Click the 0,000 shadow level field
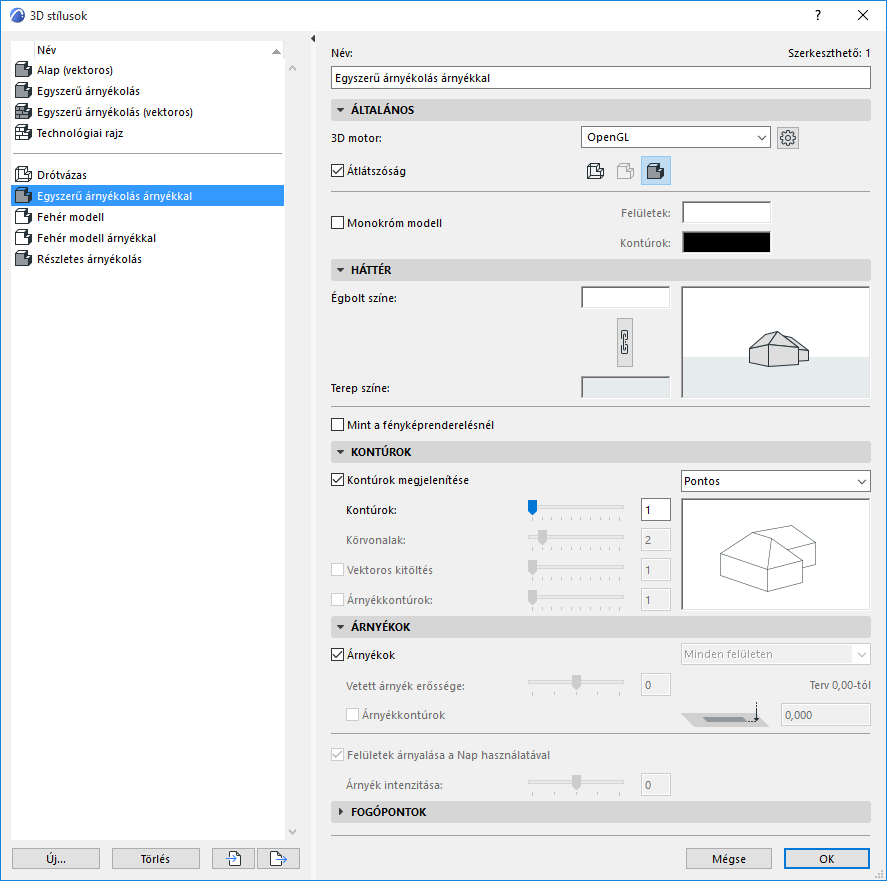 pyautogui.click(x=825, y=715)
